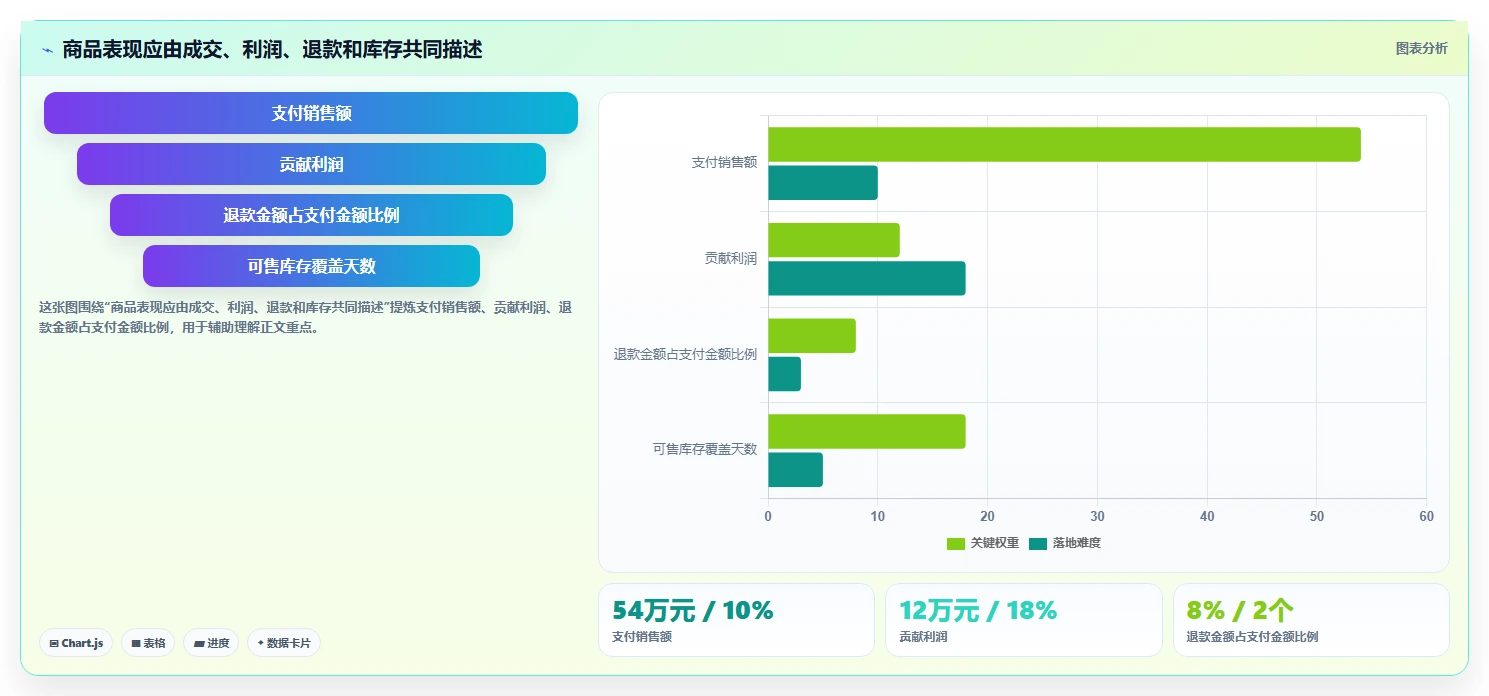Screen dimensions: 1489x696
Task: Click the x-axis tick value 0
Action: click(x=768, y=517)
